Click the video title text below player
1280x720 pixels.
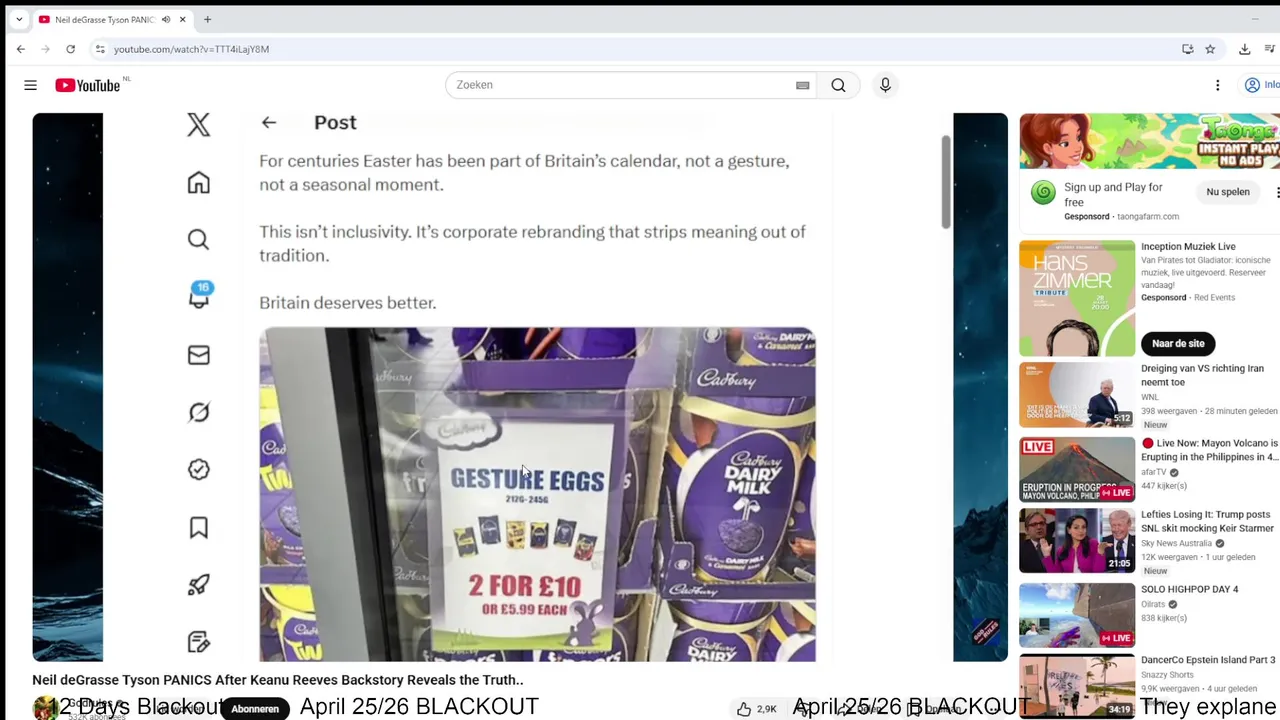coord(278,680)
